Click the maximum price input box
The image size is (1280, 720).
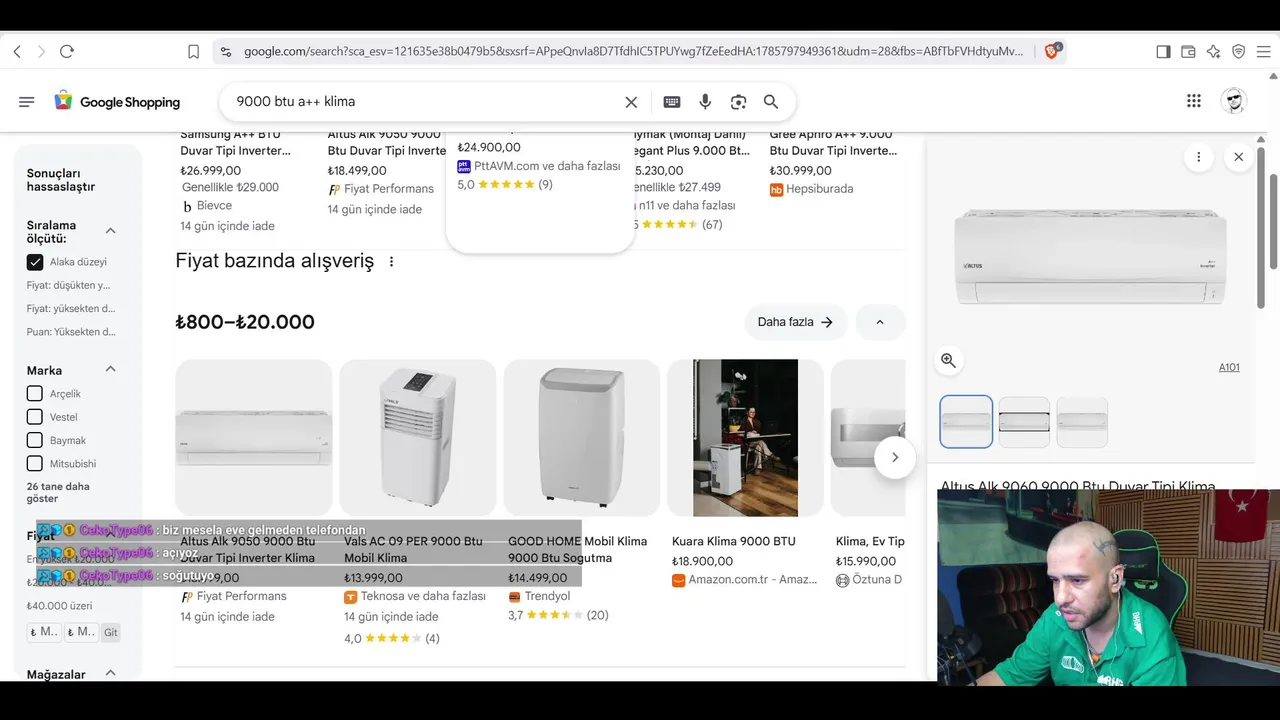tap(81, 632)
